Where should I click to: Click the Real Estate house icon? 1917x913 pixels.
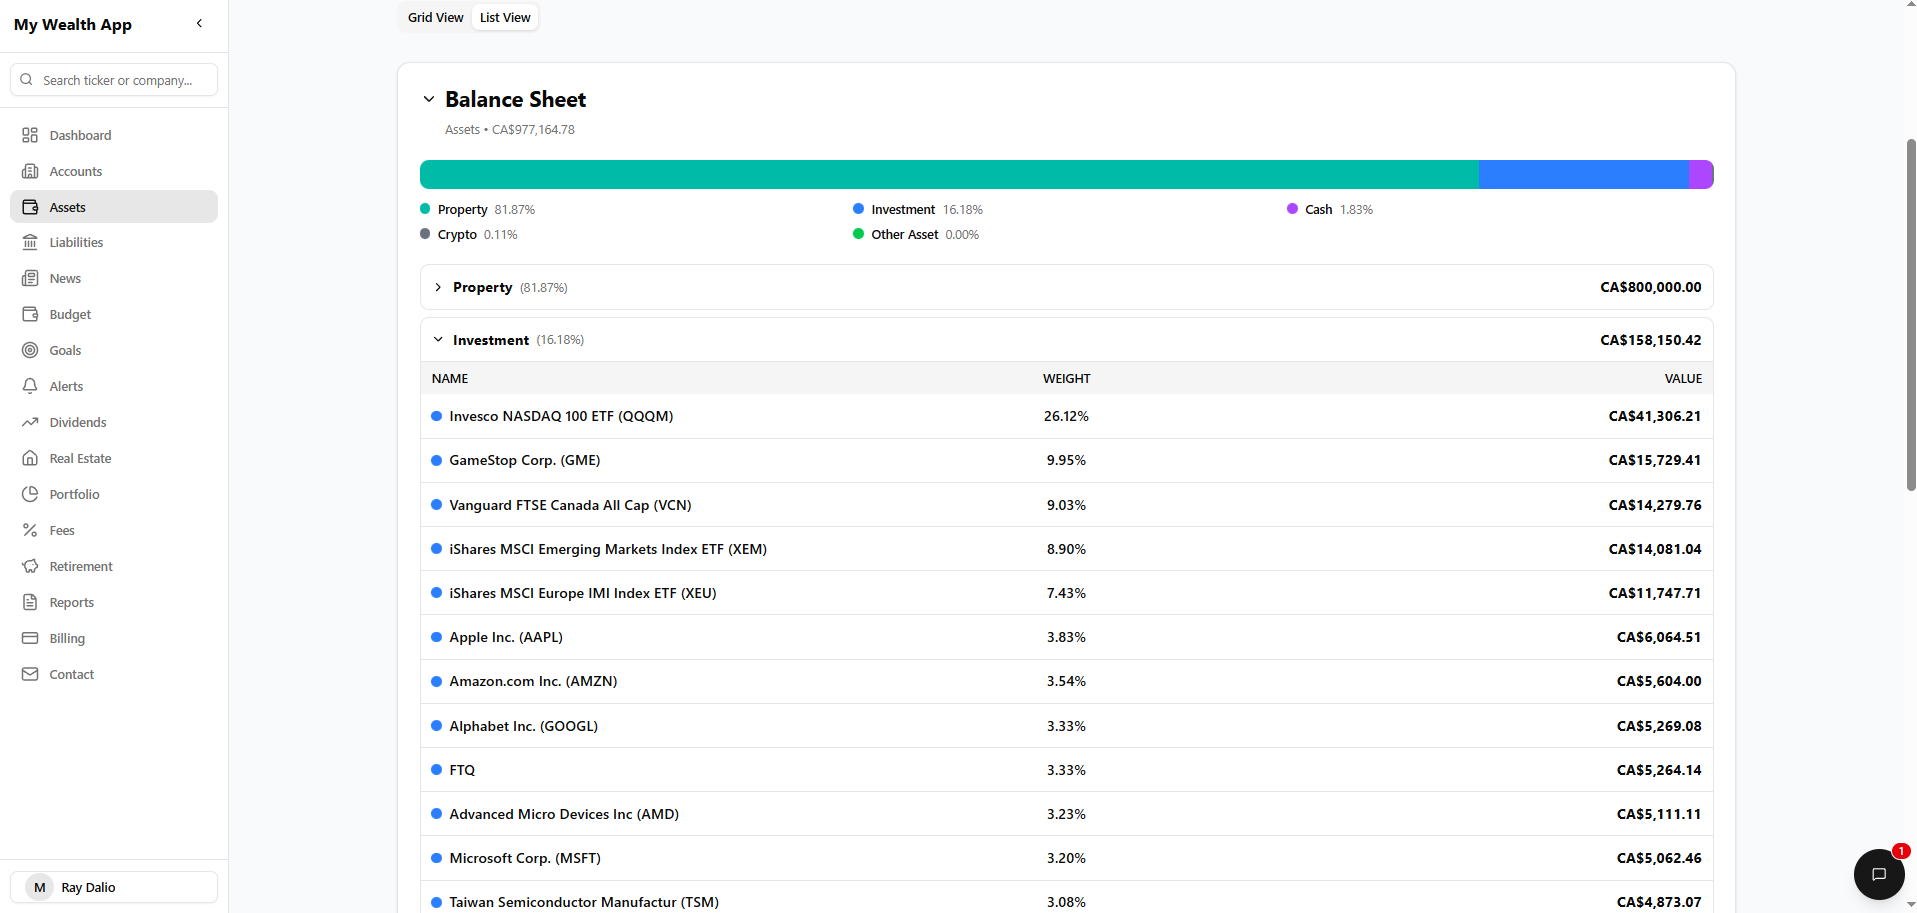pos(30,458)
